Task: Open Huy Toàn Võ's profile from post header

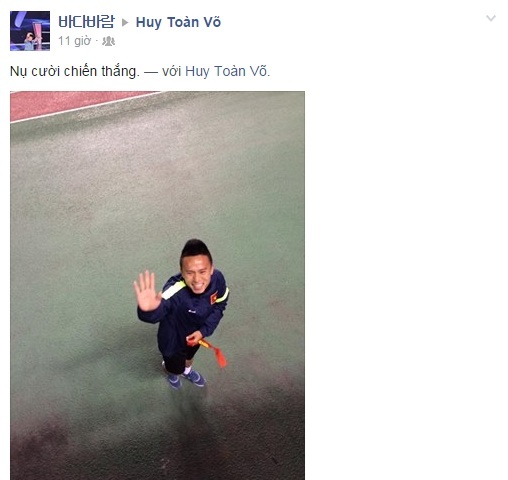Action: coord(178,22)
